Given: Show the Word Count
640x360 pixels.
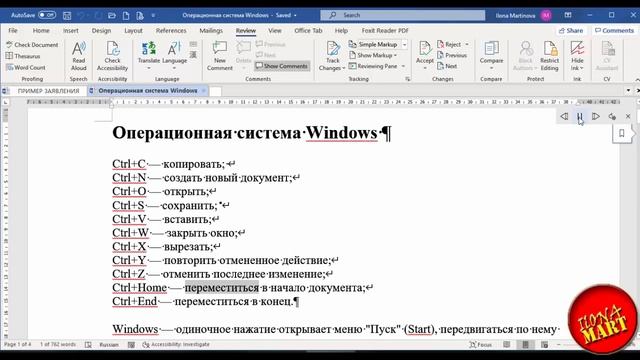Looking at the screenshot, I should [26, 67].
